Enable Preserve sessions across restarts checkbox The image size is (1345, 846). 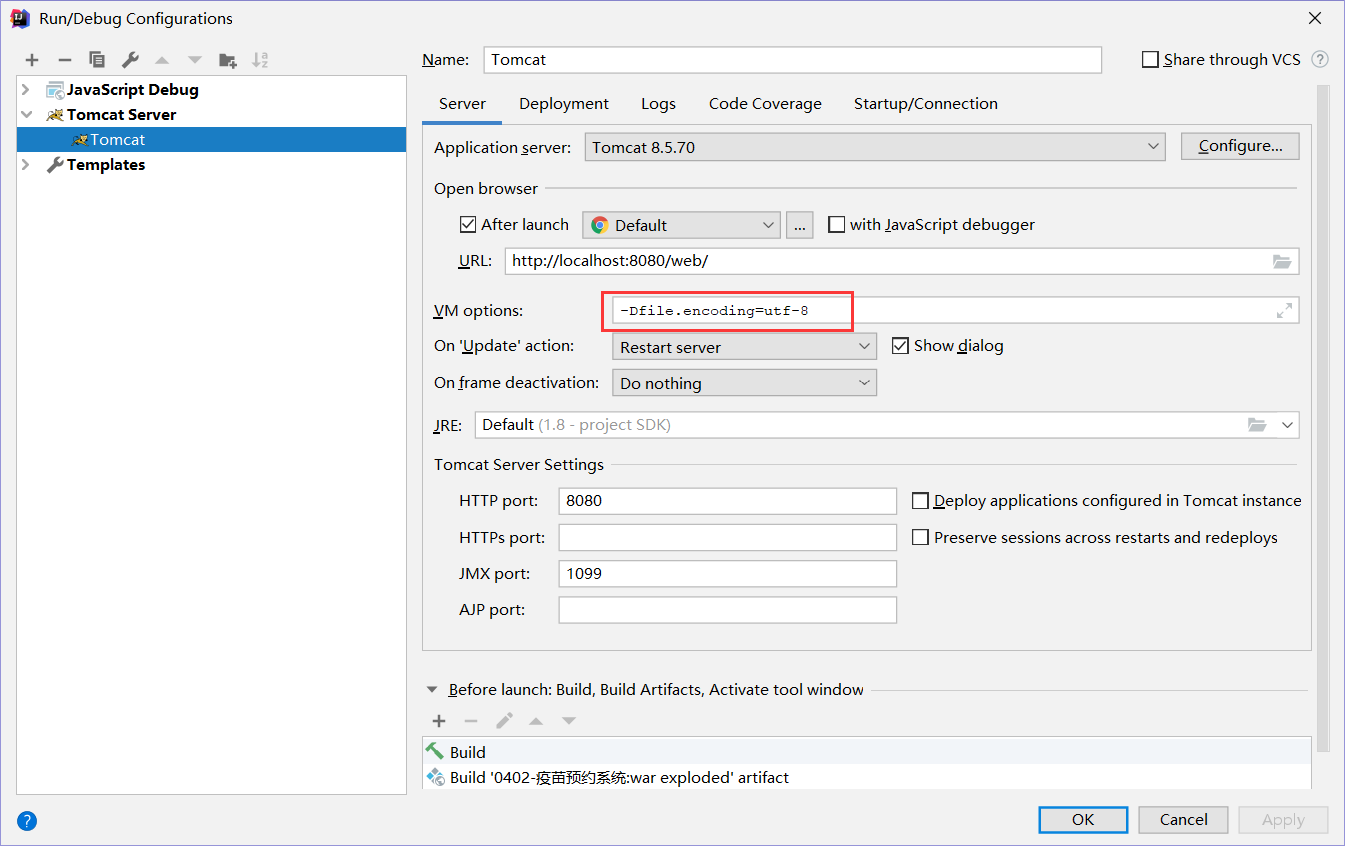click(x=920, y=538)
